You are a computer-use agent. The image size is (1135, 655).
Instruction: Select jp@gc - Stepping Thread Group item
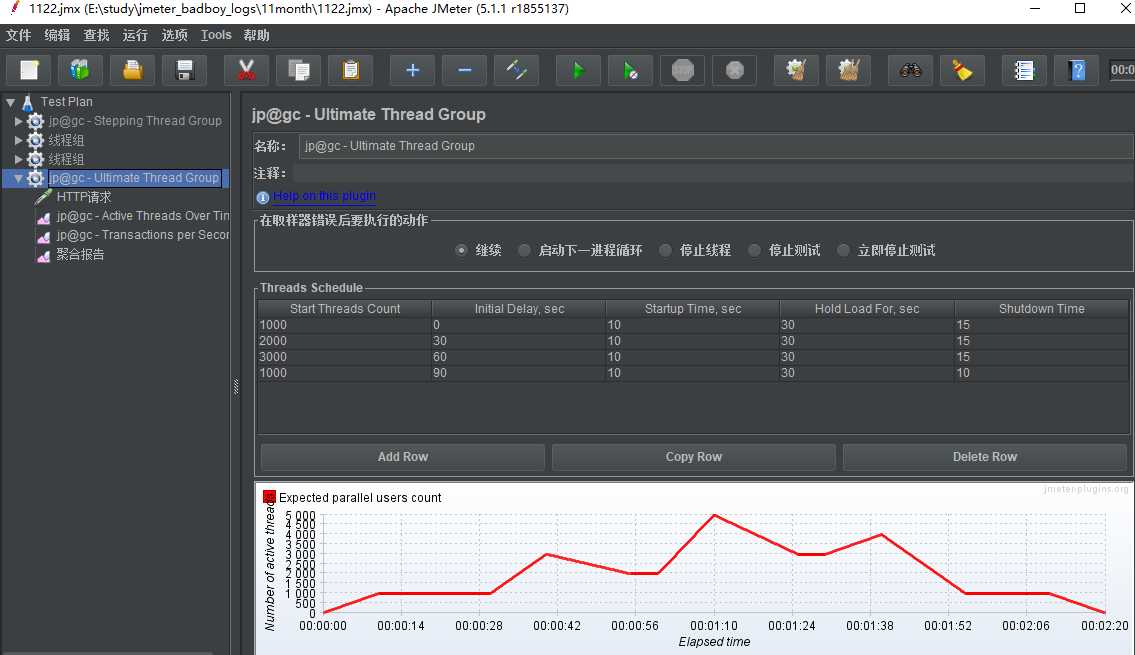pos(135,121)
